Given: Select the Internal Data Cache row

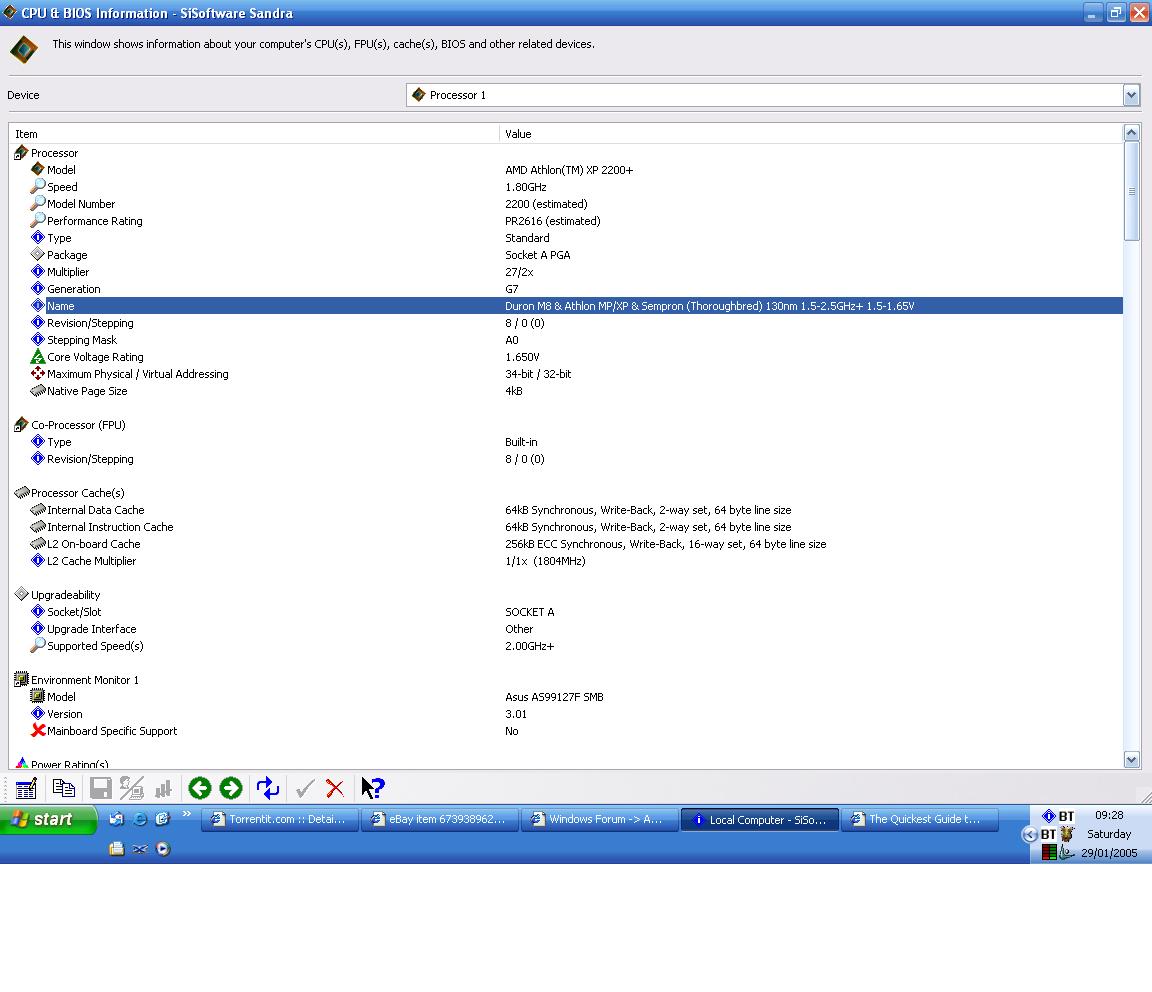Looking at the screenshot, I should coord(577,510).
